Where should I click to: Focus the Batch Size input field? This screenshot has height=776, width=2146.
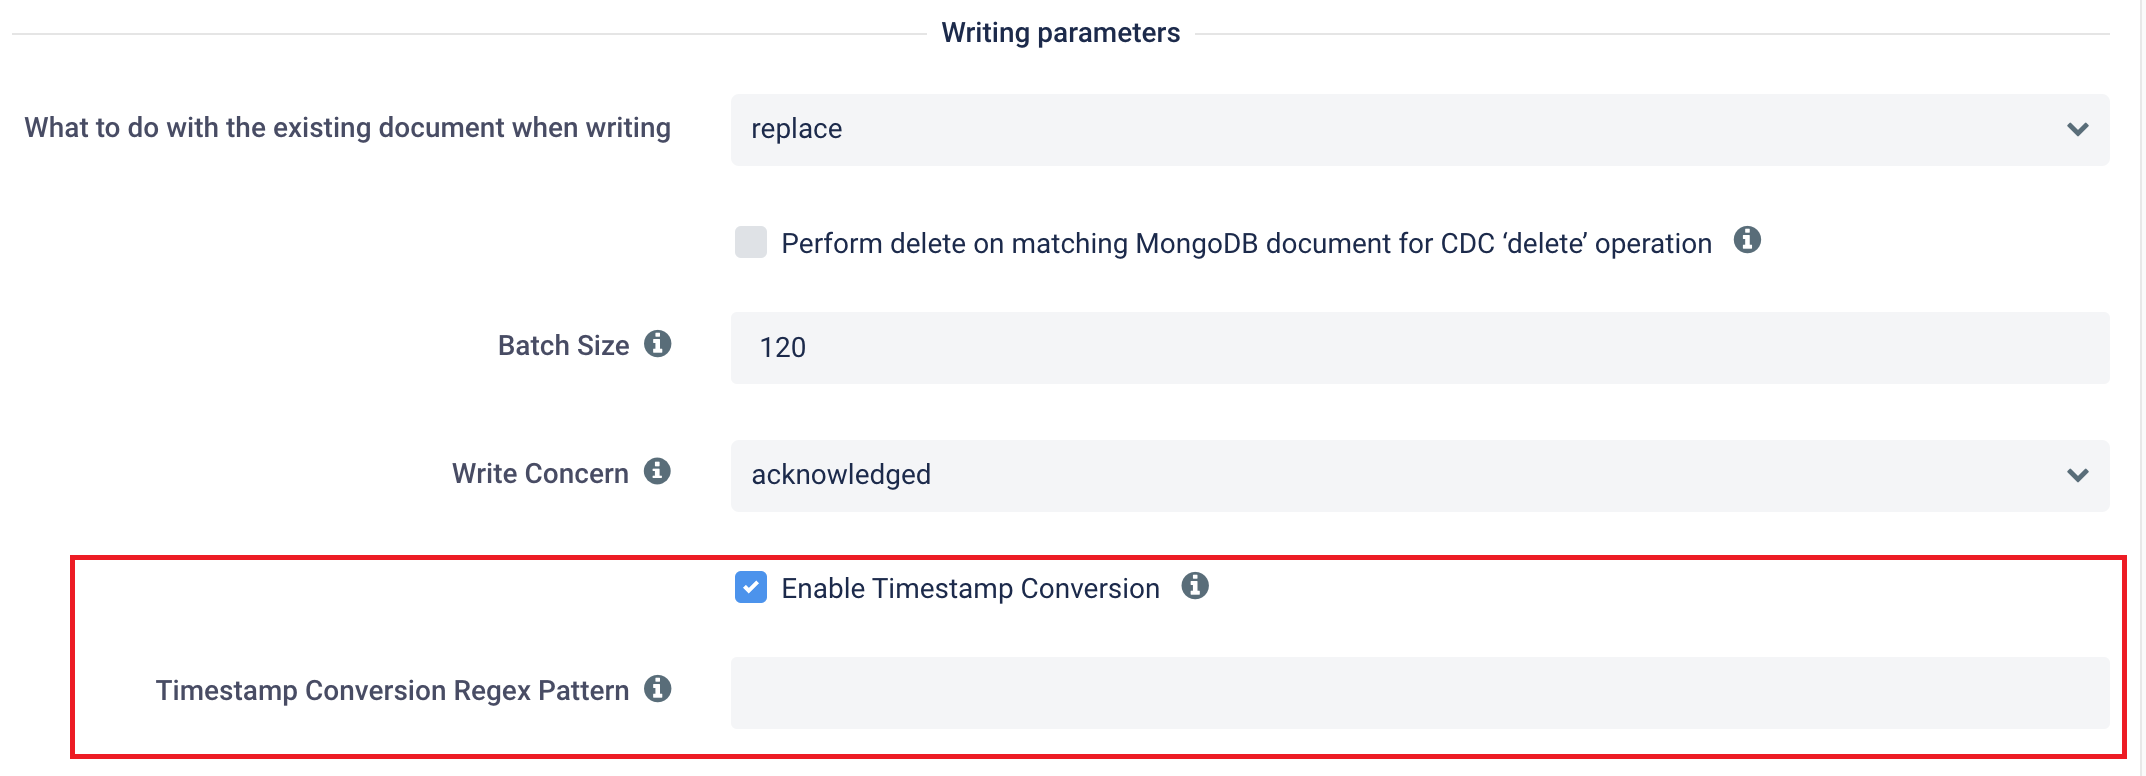click(1420, 348)
